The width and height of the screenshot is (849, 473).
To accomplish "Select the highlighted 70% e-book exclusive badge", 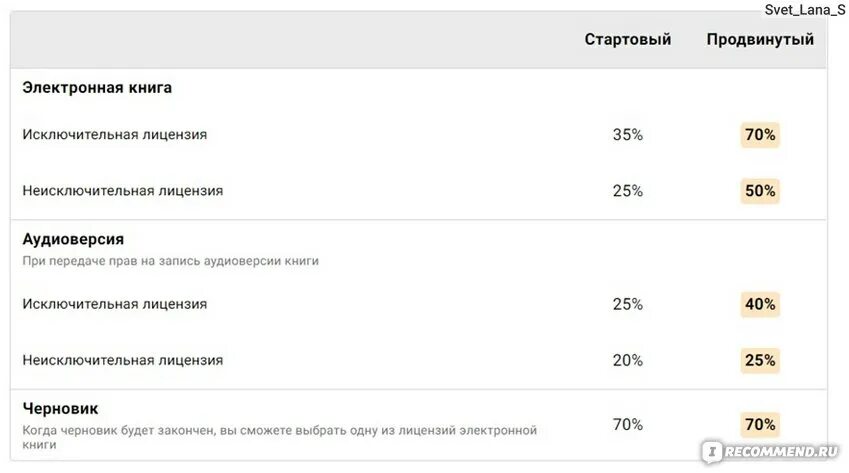I will coord(760,134).
